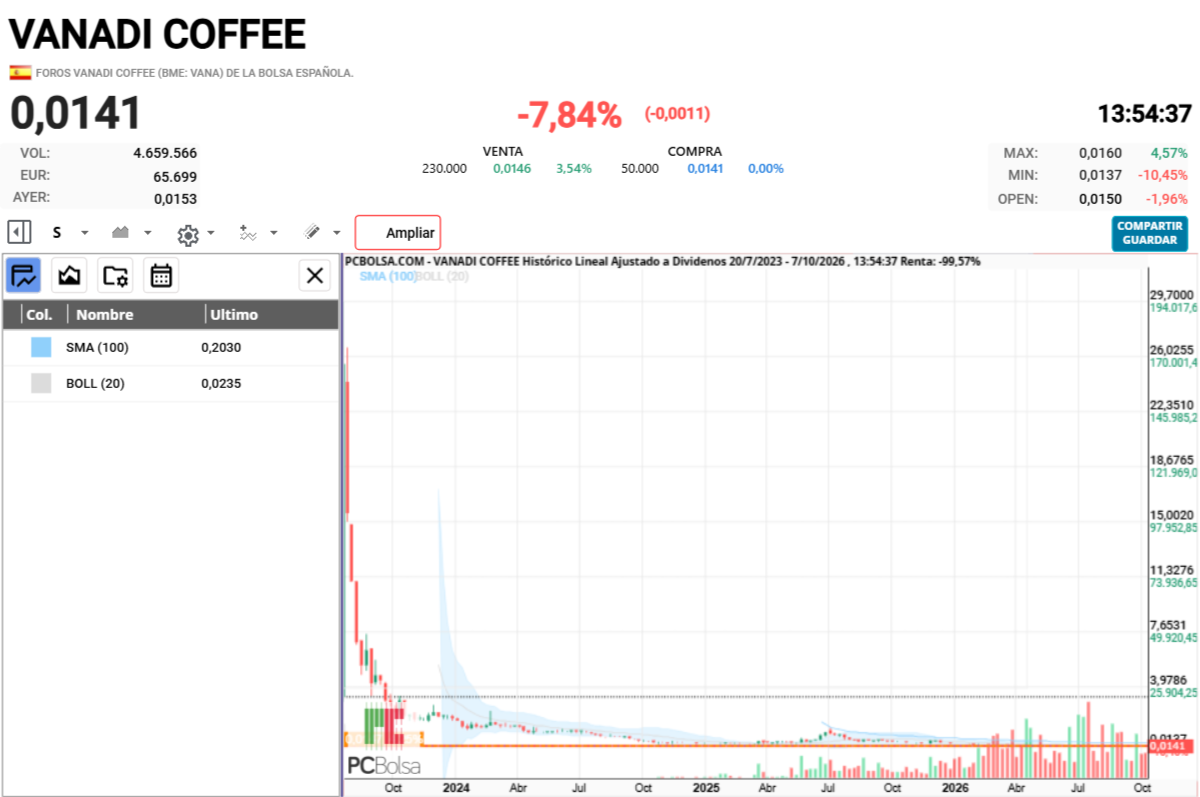Collapse the left side panel icon
The width and height of the screenshot is (1200, 797).
pyautogui.click(x=19, y=233)
